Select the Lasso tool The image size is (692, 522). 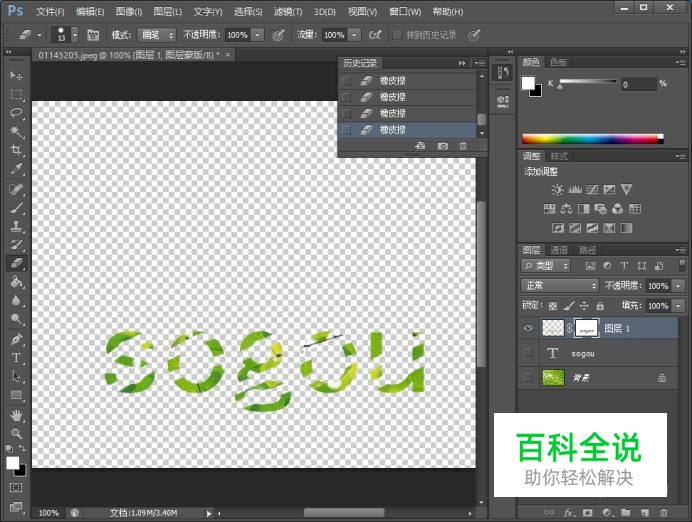pyautogui.click(x=16, y=113)
